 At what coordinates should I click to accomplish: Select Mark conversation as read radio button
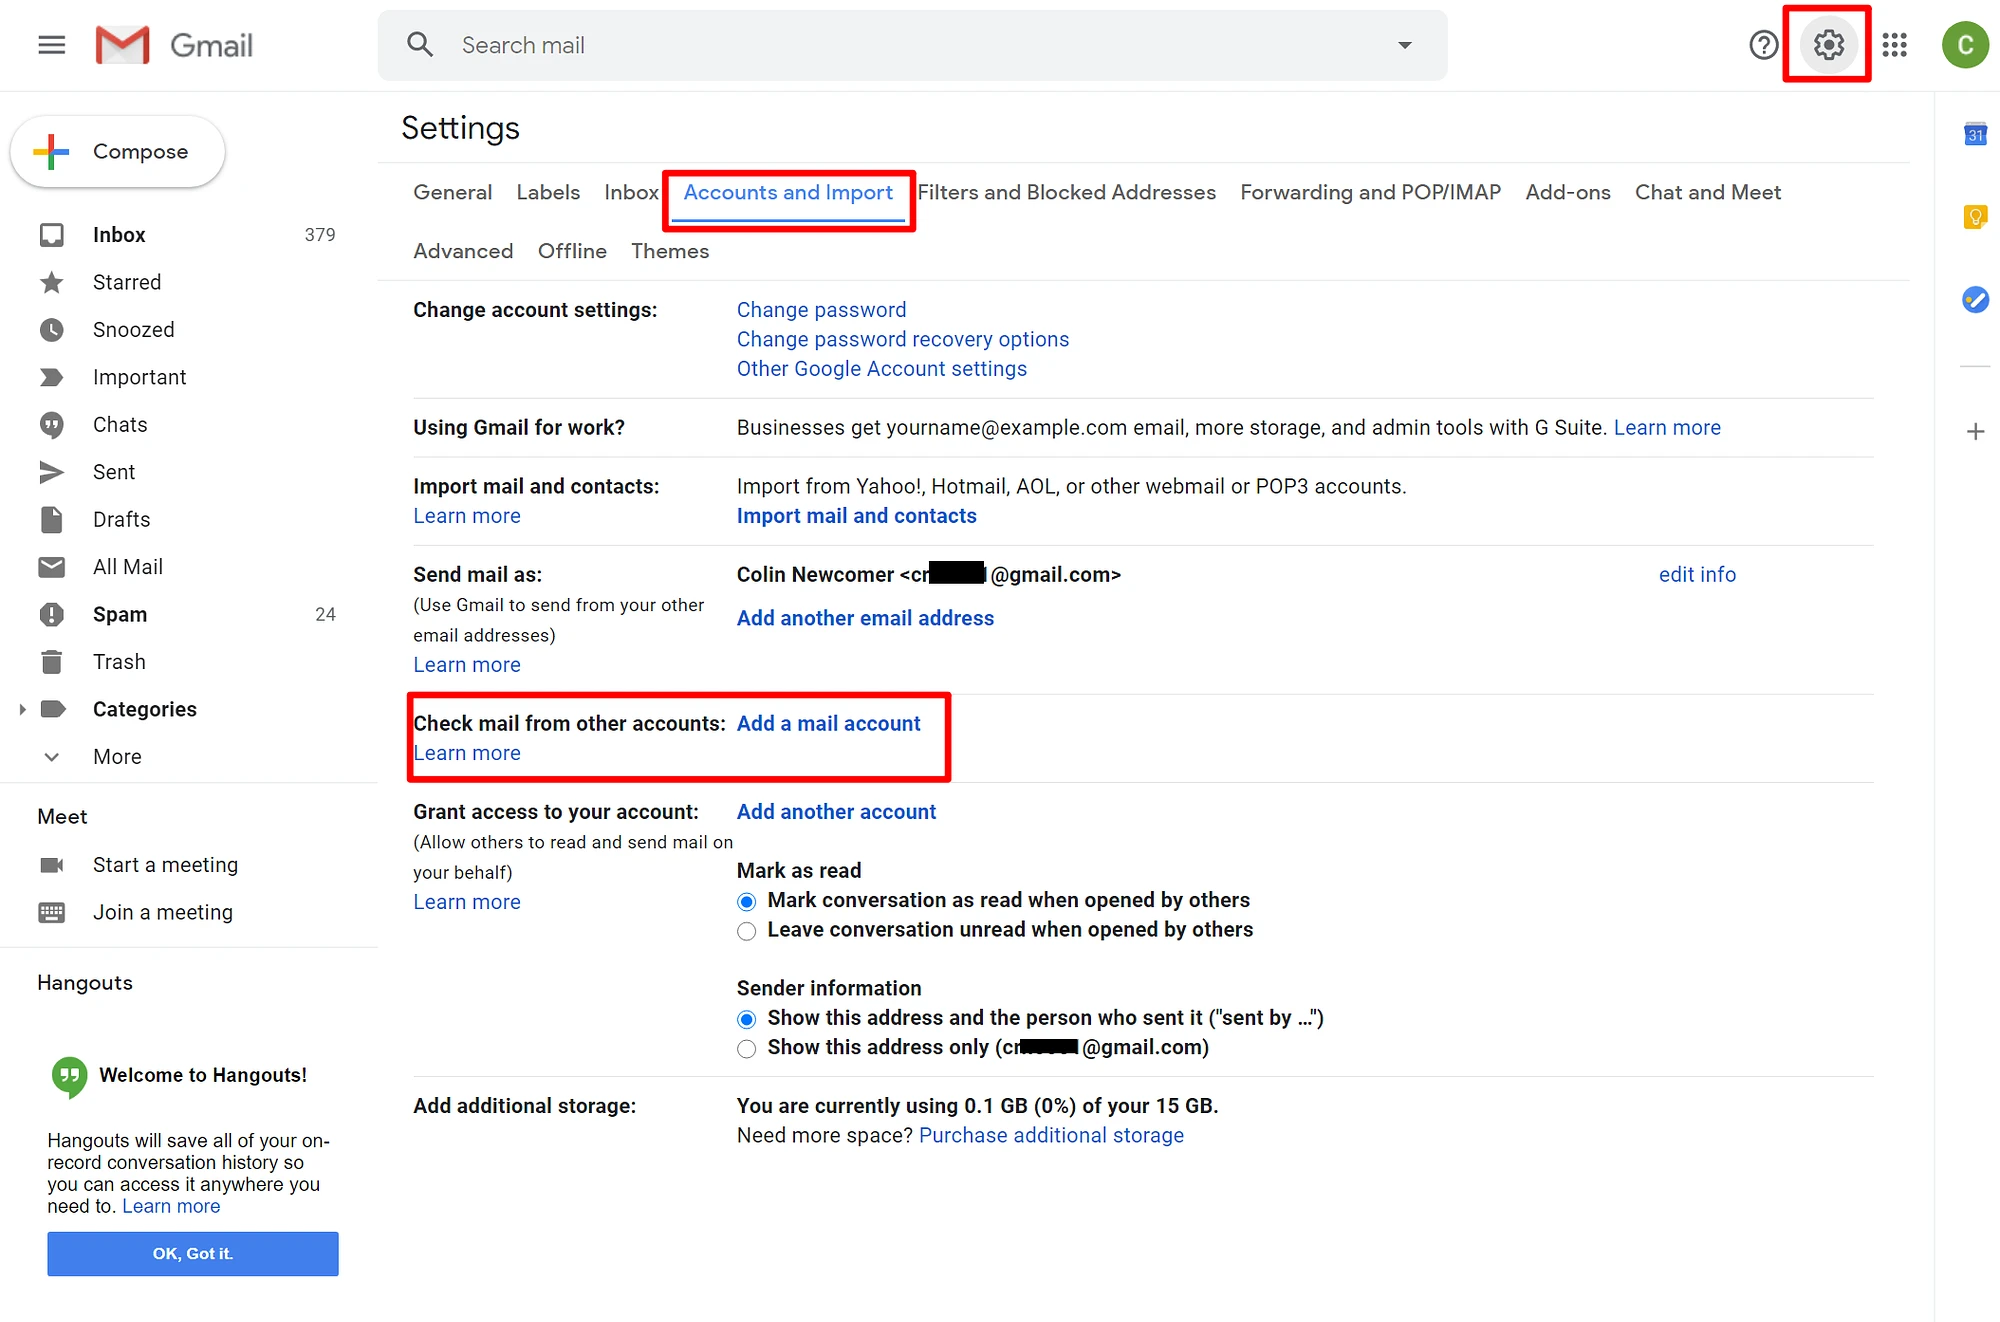(x=748, y=900)
